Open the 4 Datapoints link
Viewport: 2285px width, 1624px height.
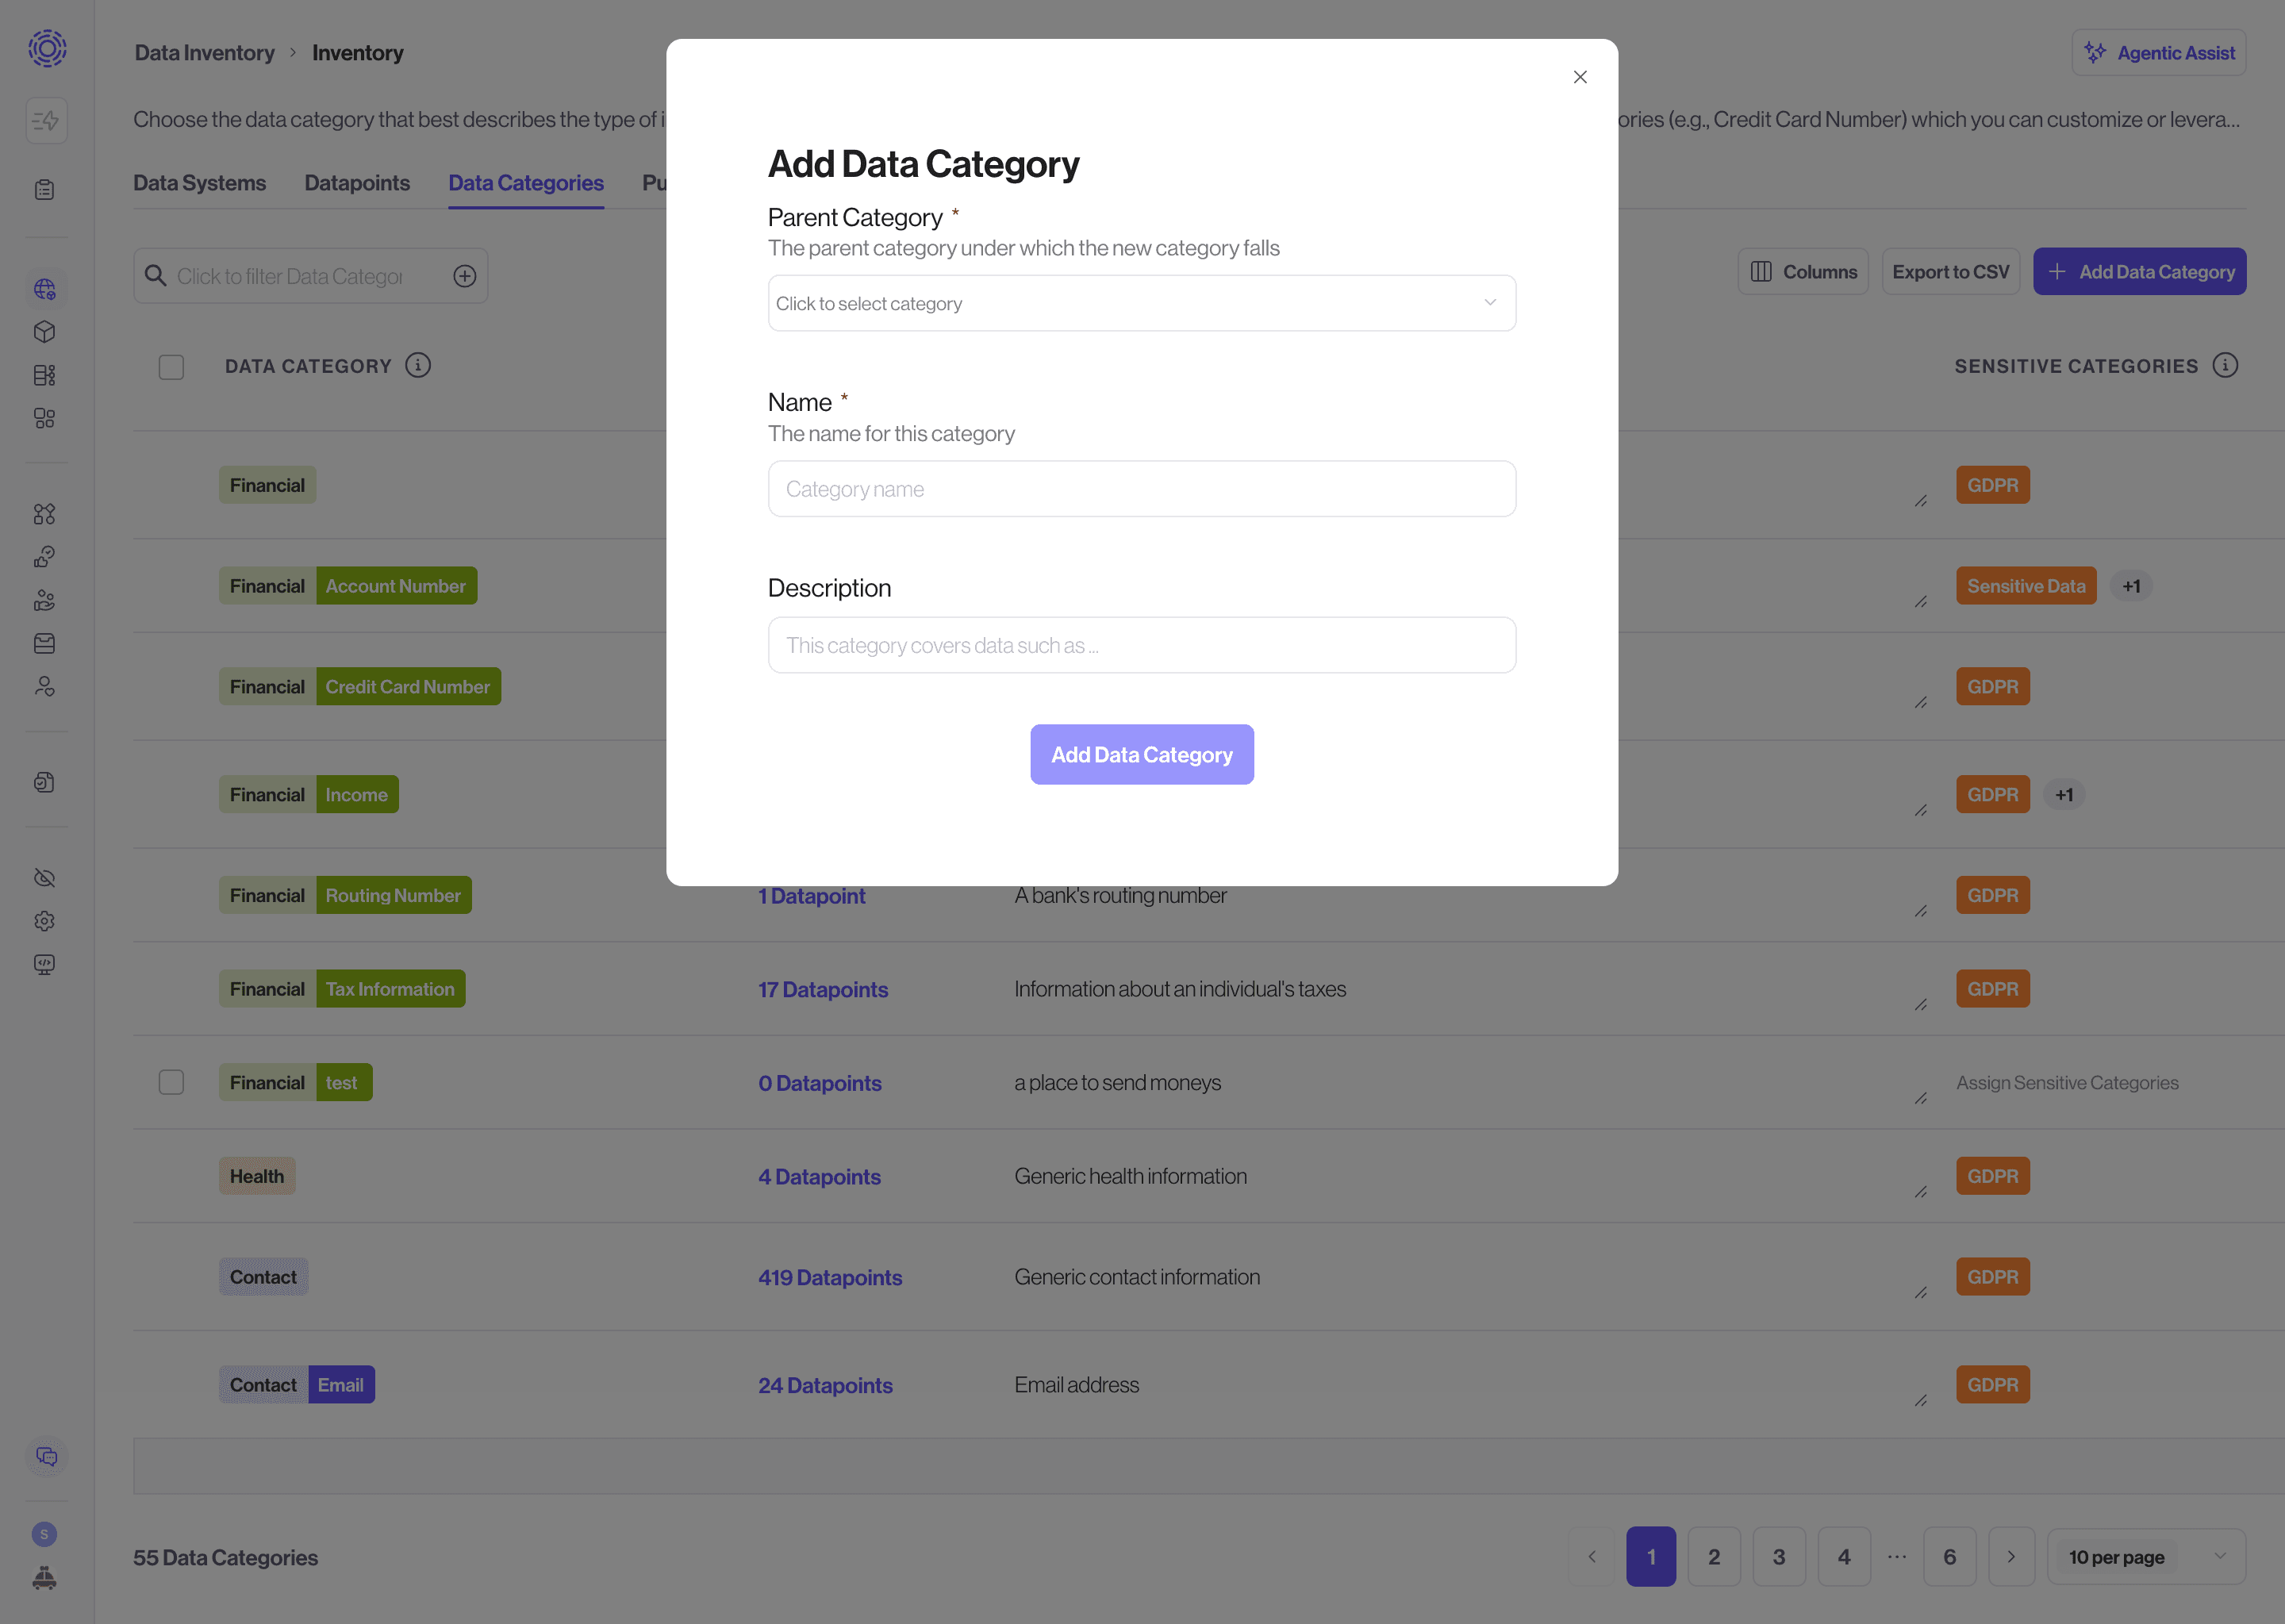click(x=819, y=1177)
